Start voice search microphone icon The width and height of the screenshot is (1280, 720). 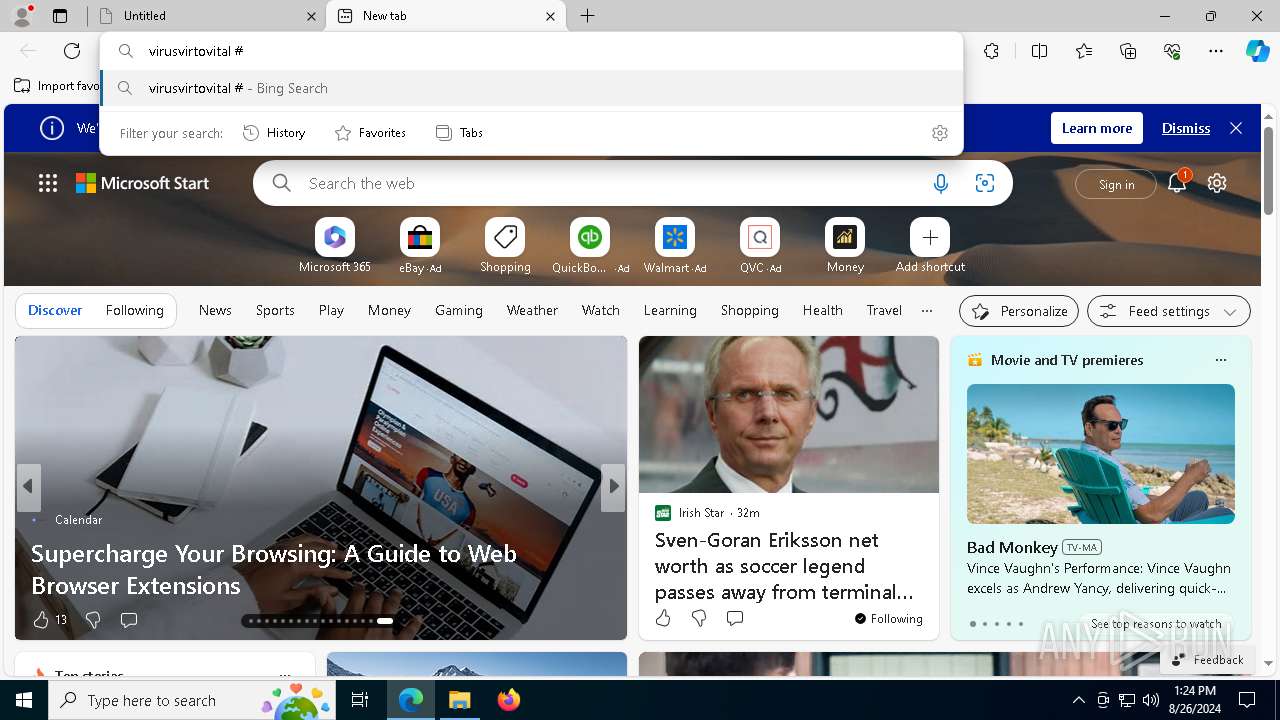click(940, 183)
